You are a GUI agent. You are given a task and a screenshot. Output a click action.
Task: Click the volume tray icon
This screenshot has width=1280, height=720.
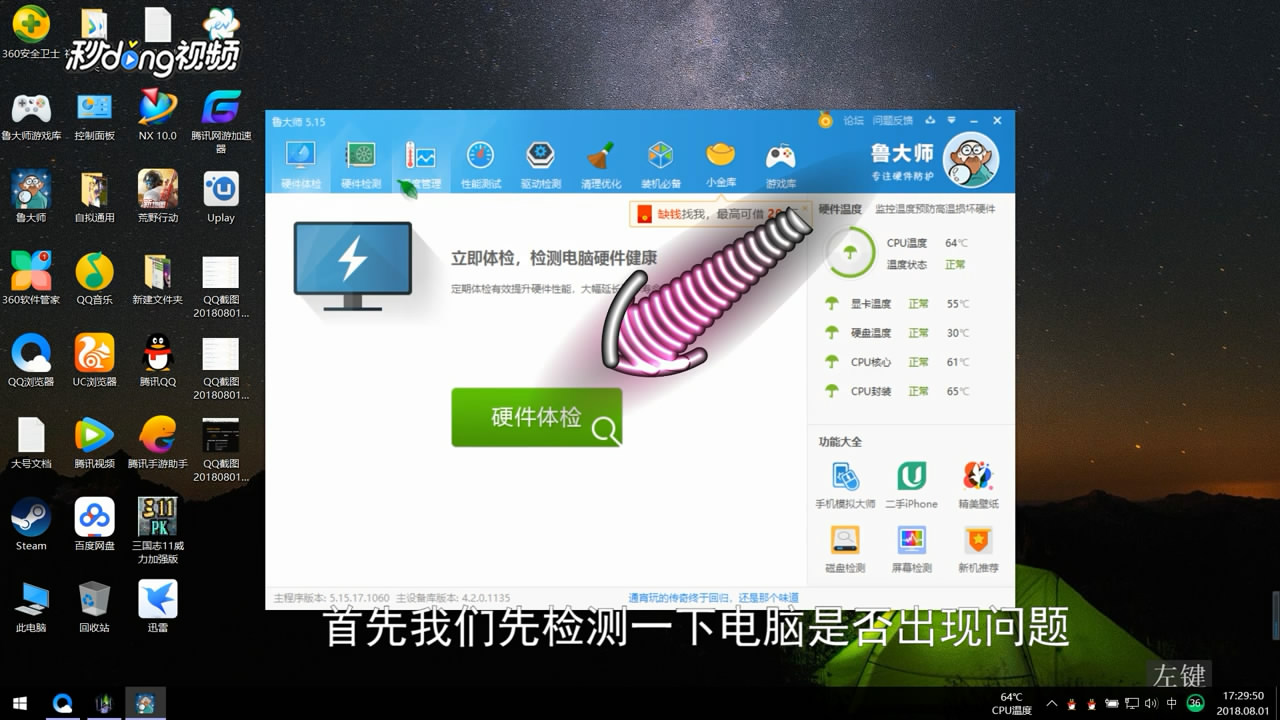point(1149,703)
